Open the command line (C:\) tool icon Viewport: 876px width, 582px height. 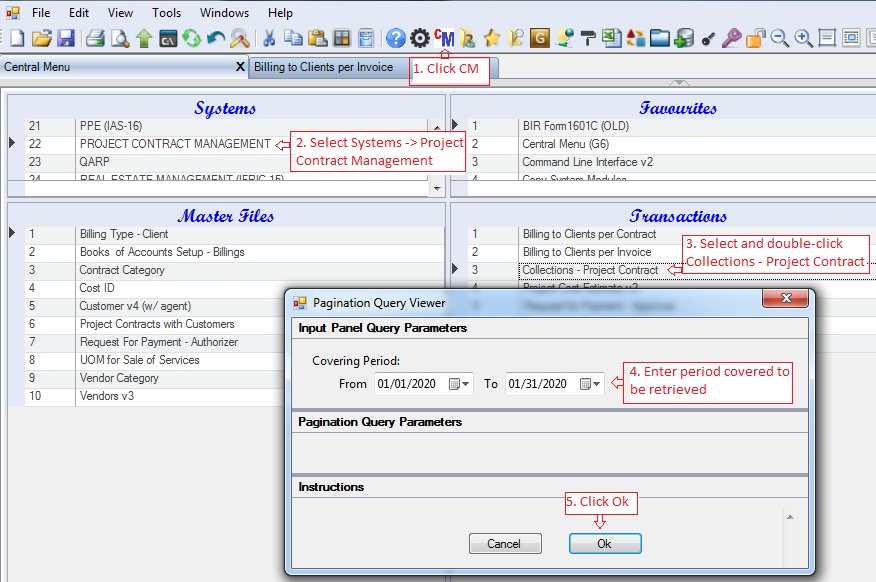coord(168,38)
